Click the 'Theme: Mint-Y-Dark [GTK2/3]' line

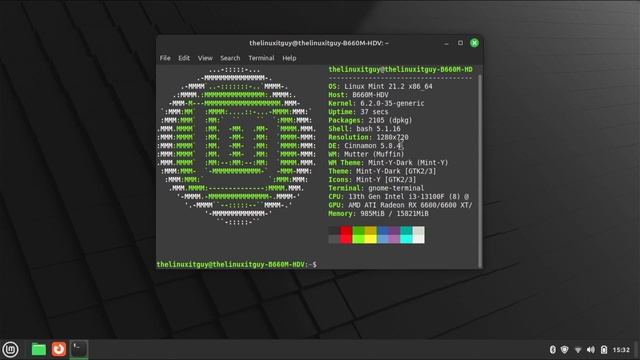point(382,171)
